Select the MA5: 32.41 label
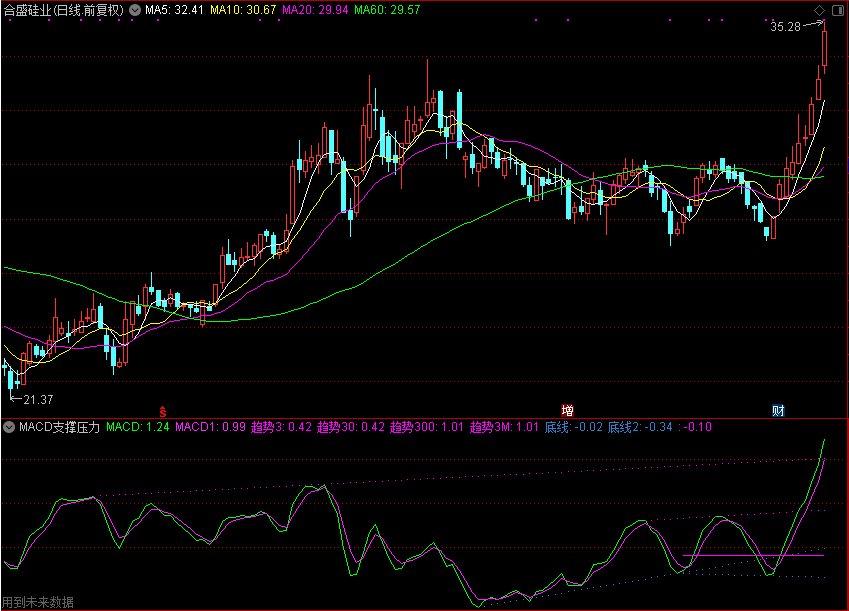The image size is (849, 611). pyautogui.click(x=174, y=10)
